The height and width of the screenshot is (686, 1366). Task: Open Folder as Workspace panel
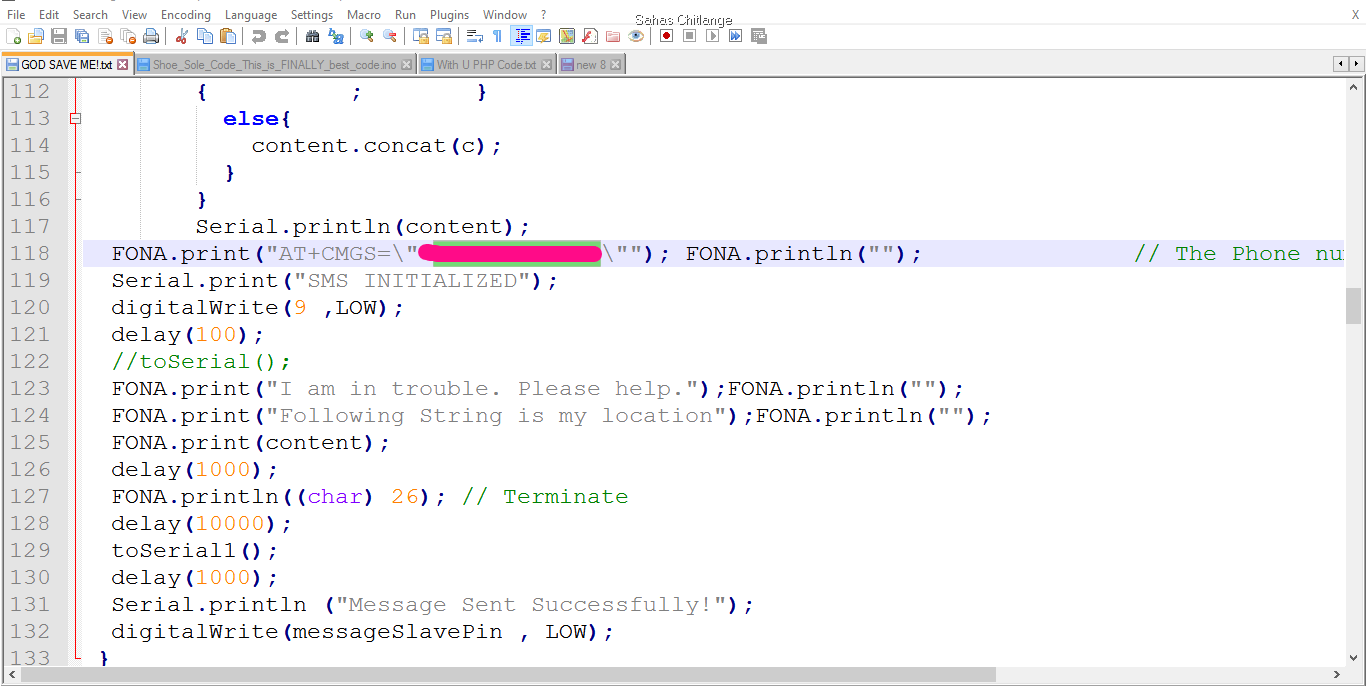pos(613,36)
